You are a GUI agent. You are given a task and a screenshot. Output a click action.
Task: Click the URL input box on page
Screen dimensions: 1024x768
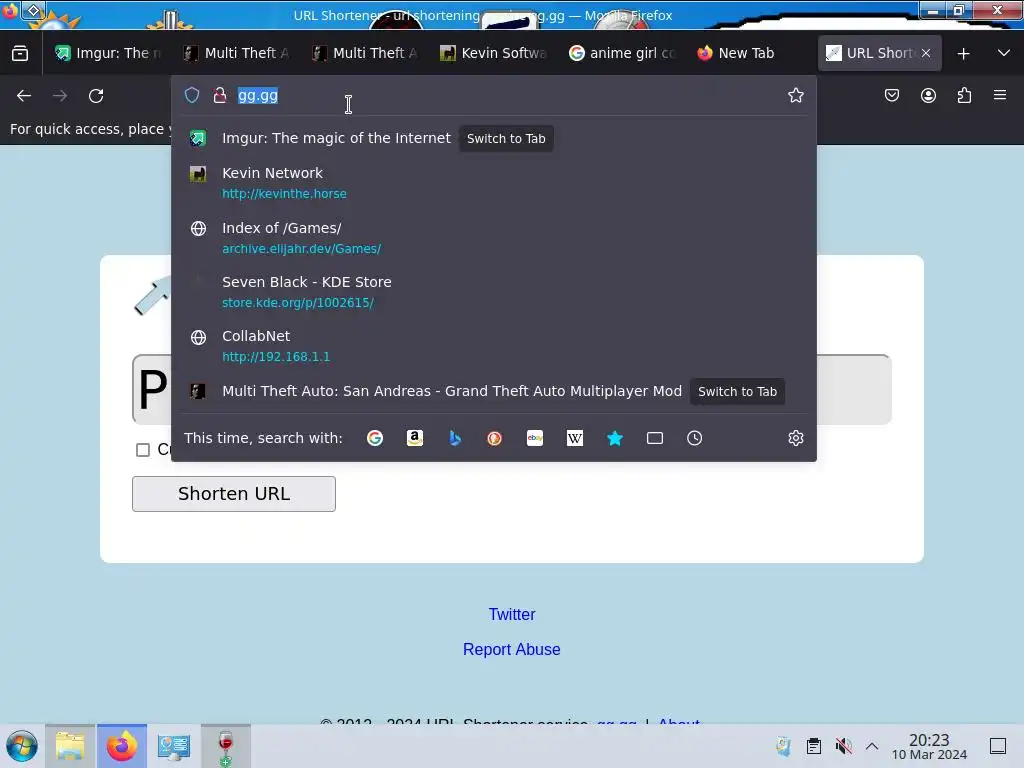511,389
